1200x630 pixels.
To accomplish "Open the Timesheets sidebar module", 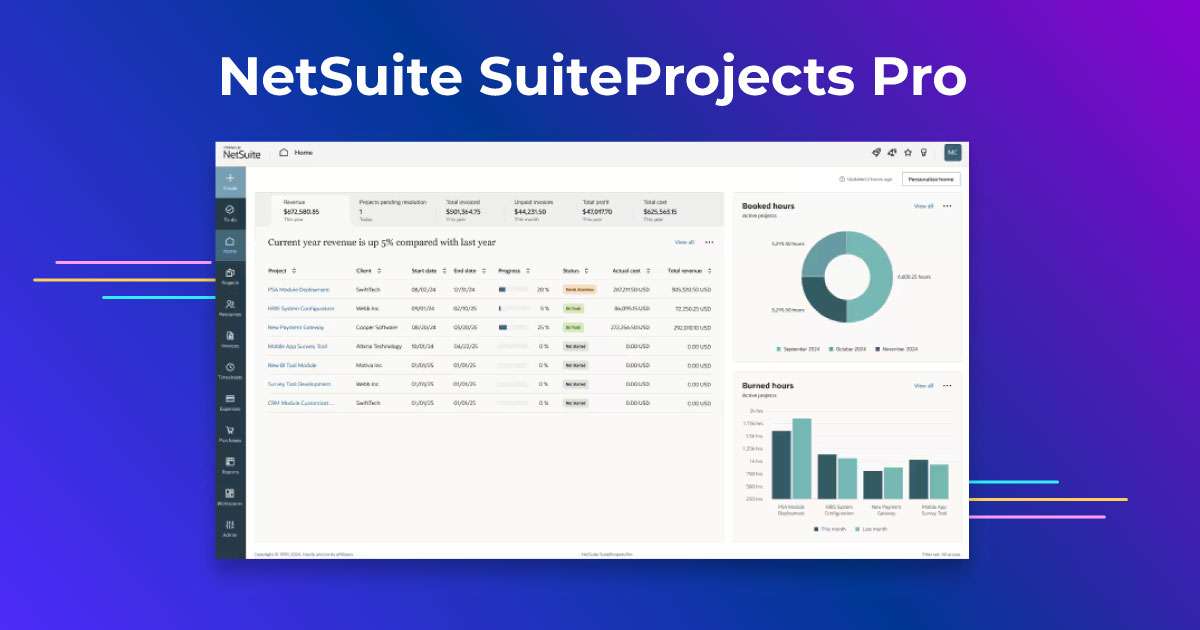I will [230, 371].
